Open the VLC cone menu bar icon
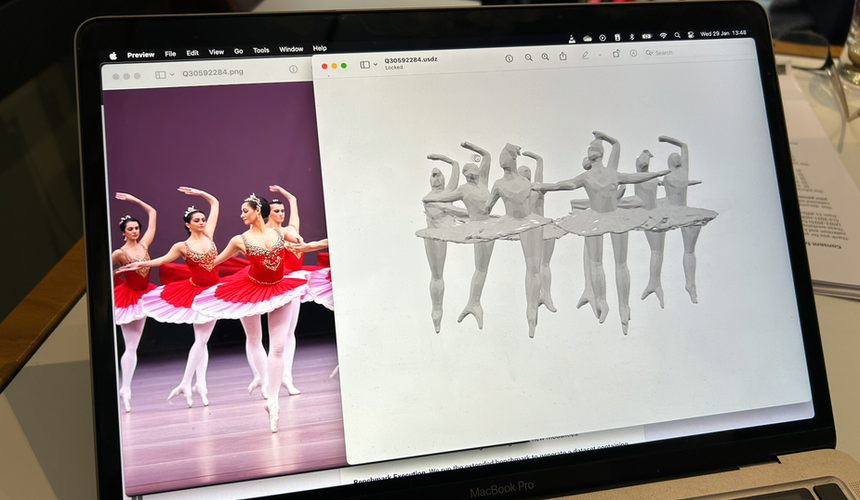The image size is (860, 500). tap(572, 38)
